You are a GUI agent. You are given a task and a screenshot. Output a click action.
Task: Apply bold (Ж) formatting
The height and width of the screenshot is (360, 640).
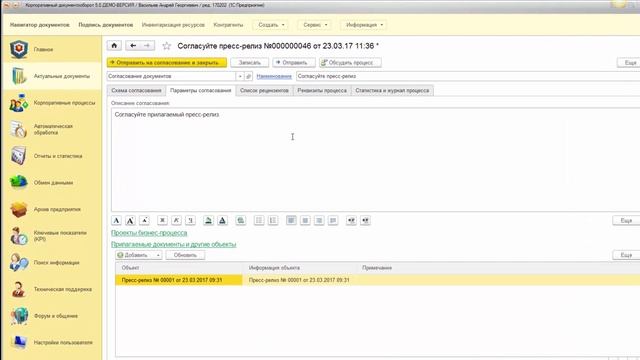(x=162, y=220)
